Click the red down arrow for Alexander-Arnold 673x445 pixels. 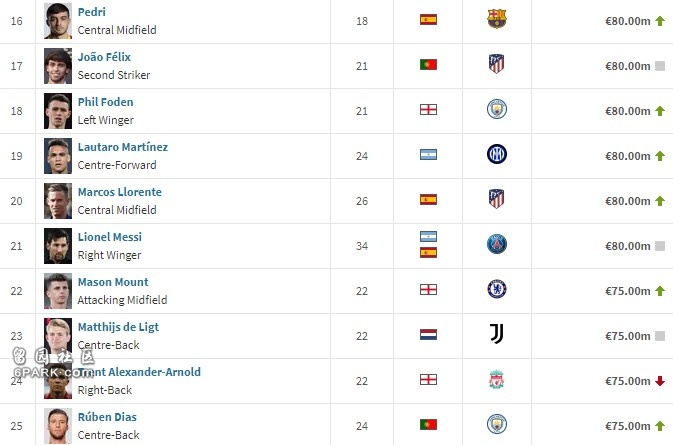click(x=660, y=381)
